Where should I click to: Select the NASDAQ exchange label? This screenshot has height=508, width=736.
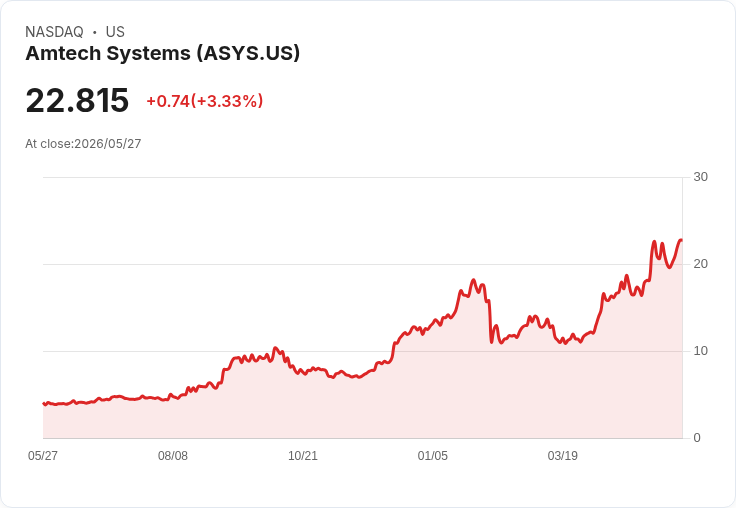[x=54, y=32]
